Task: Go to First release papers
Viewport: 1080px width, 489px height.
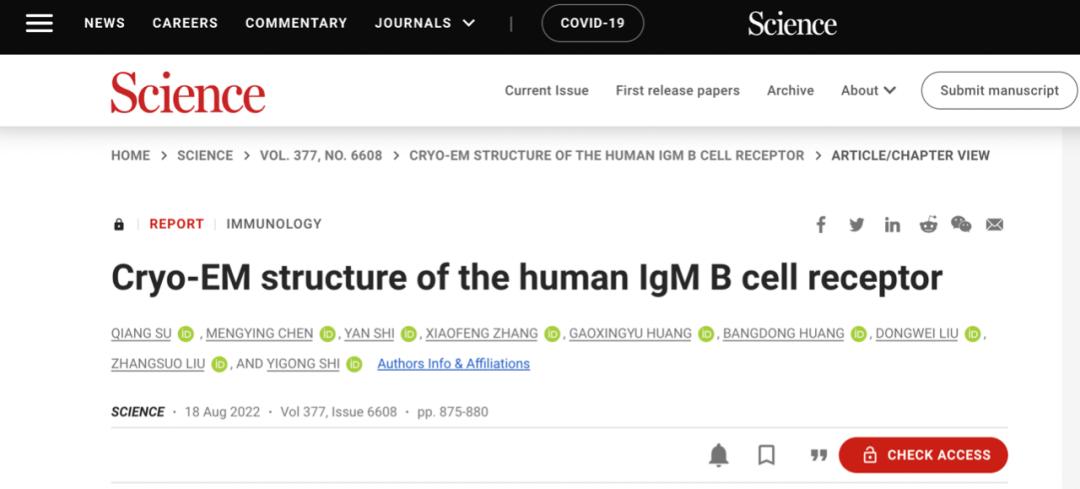Action: tap(677, 90)
